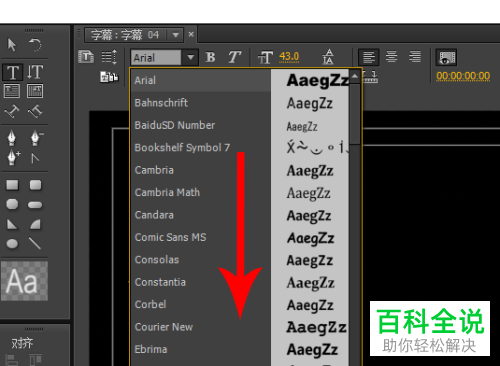The width and height of the screenshot is (500, 366).
Task: Align text to the right
Action: (x=415, y=57)
